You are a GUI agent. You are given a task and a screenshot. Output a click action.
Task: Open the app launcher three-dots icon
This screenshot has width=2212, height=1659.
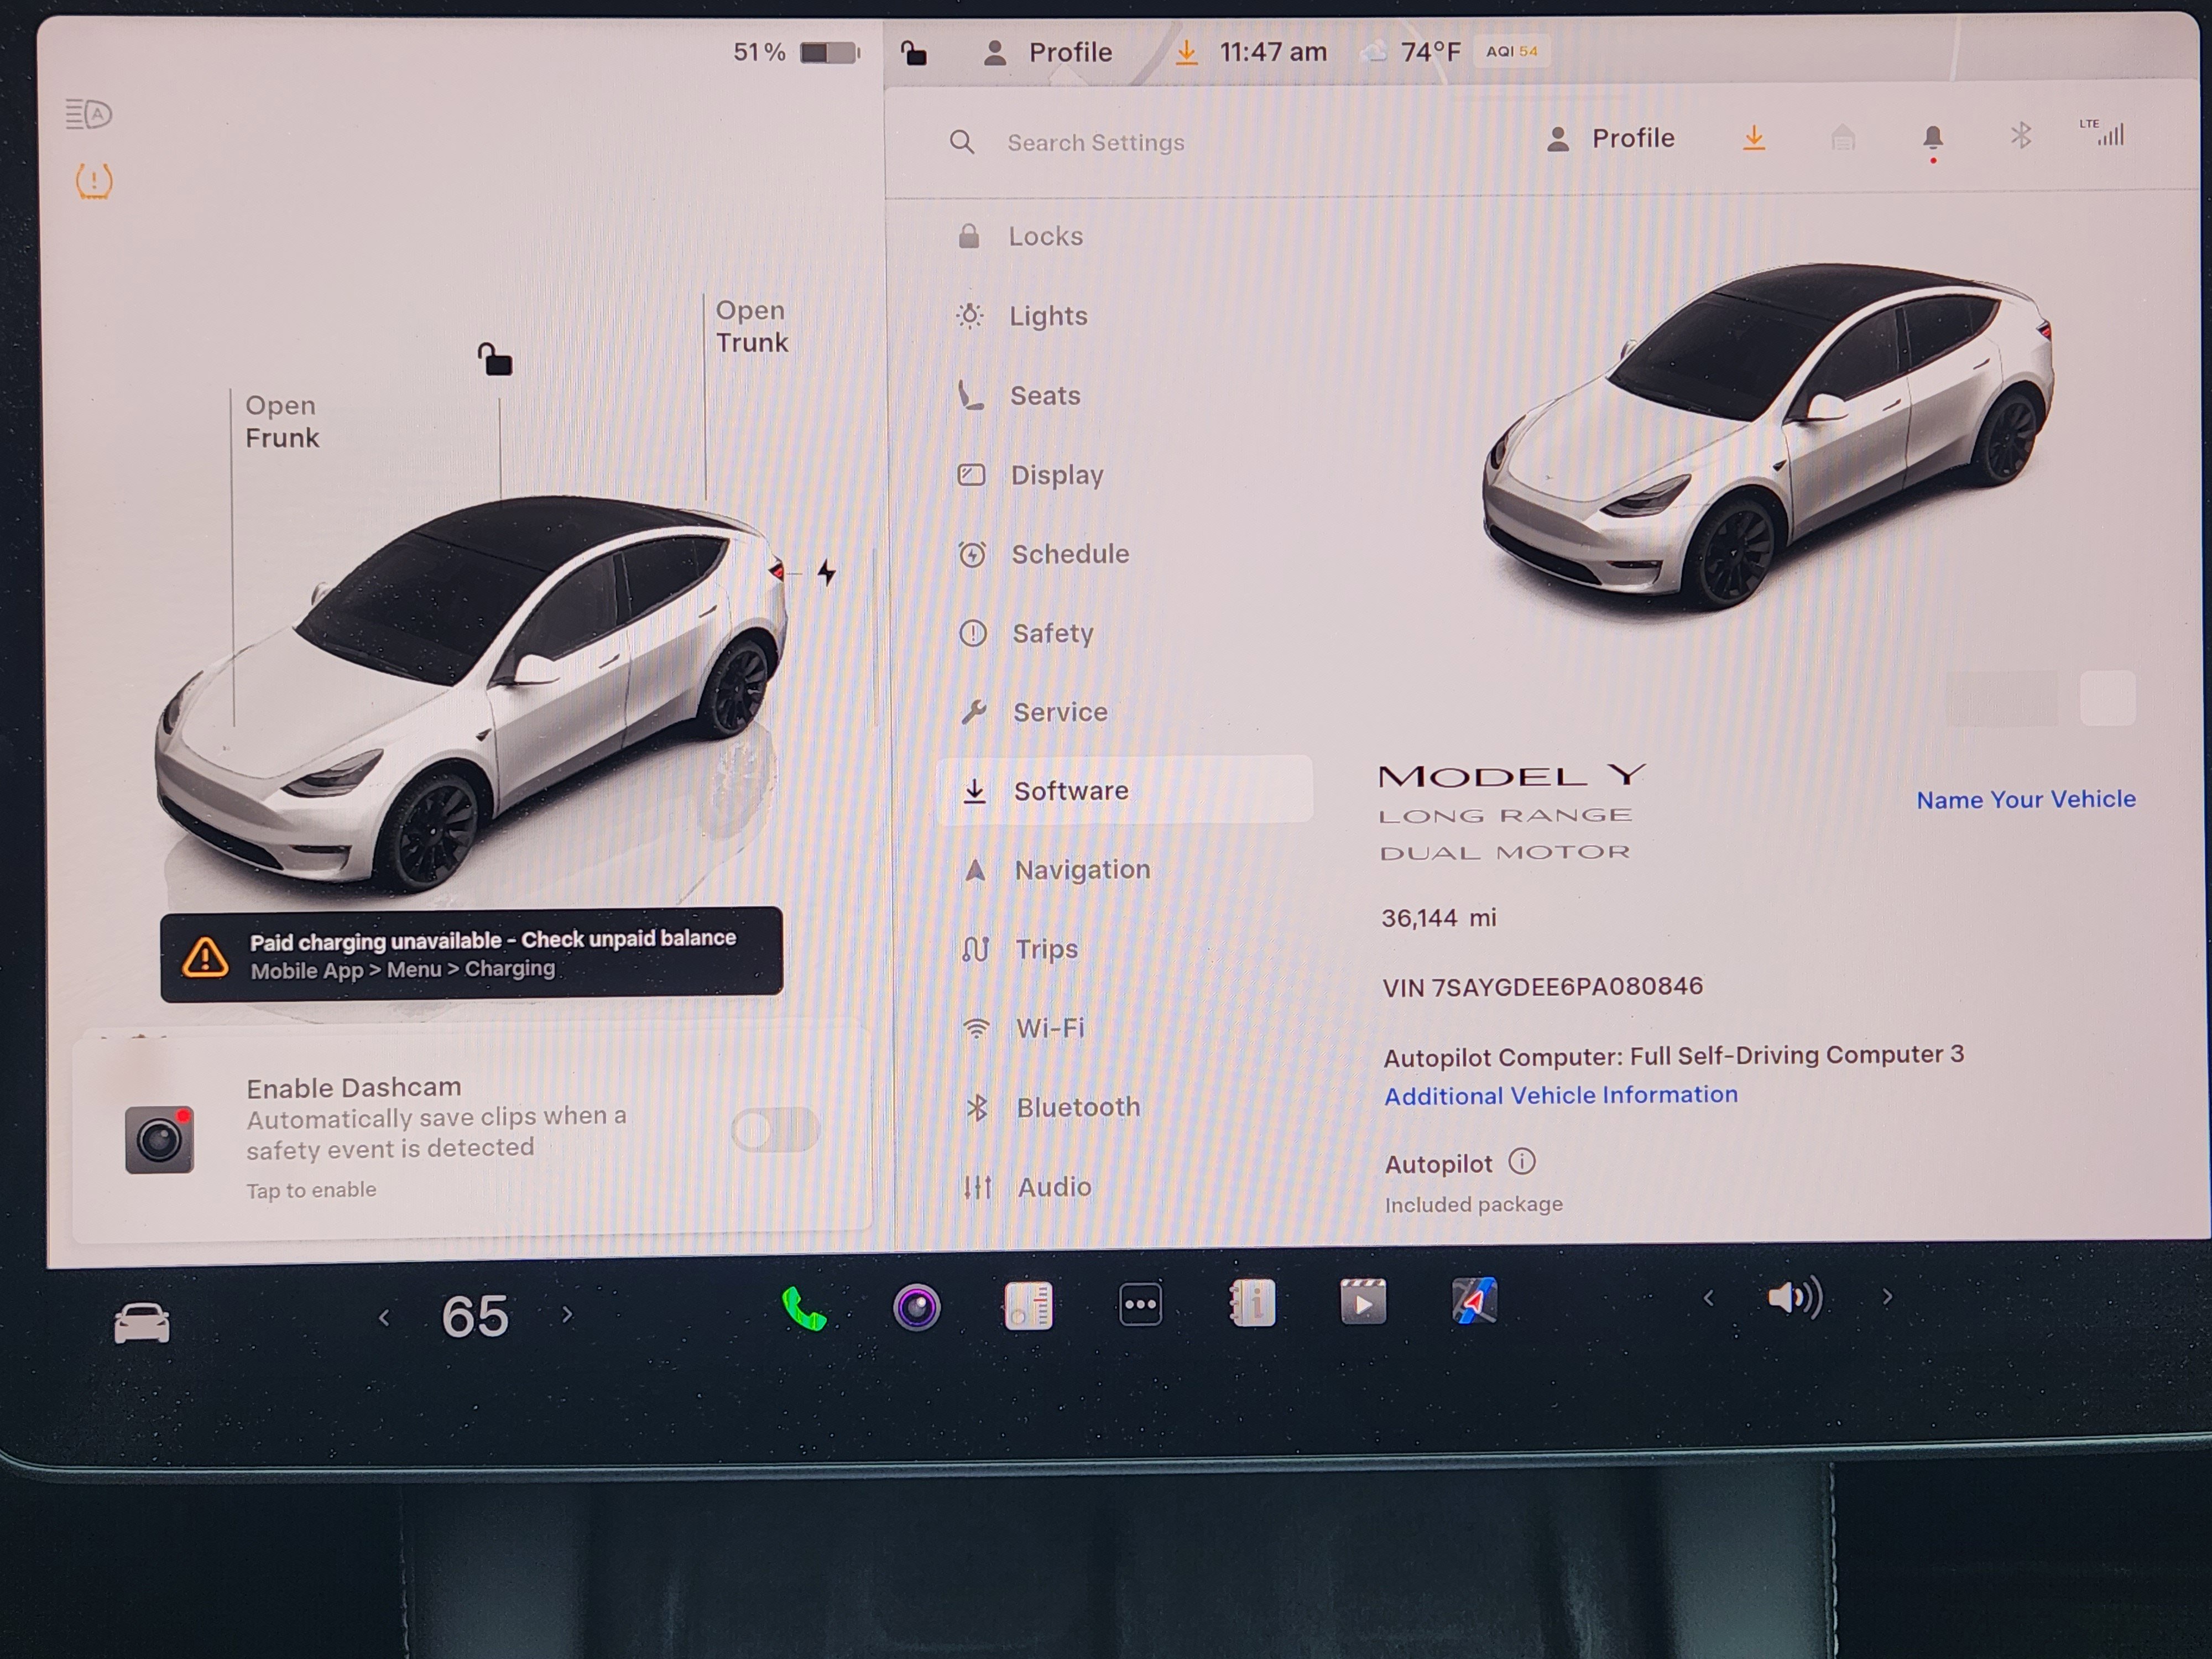coord(1140,1302)
